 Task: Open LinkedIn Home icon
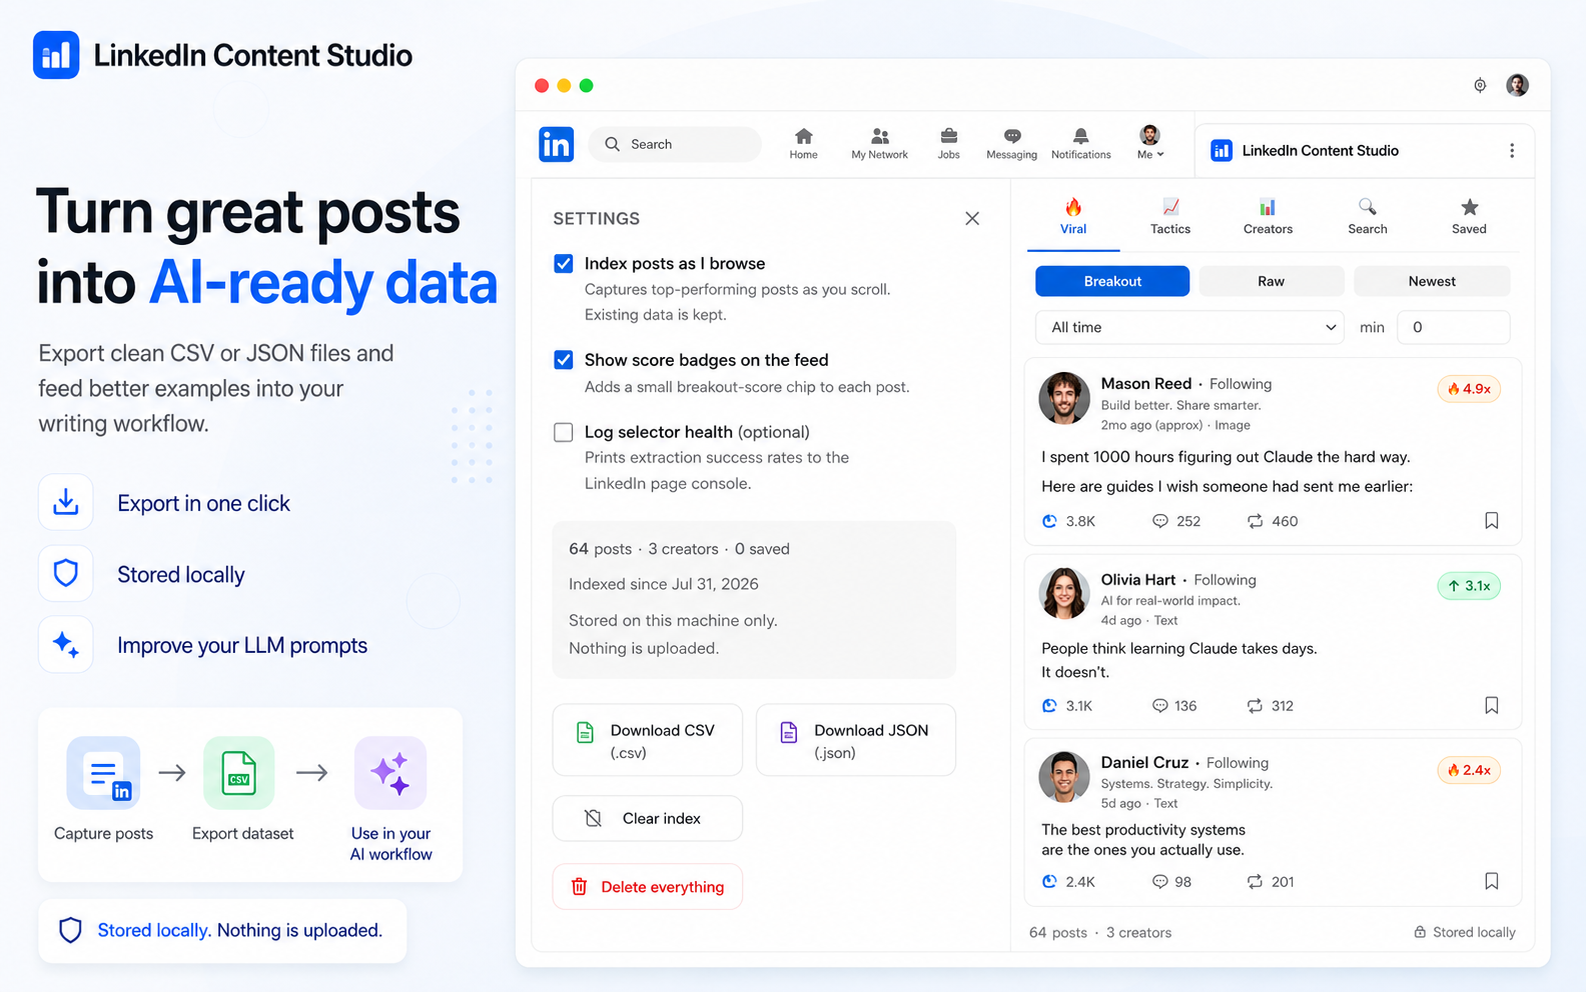pyautogui.click(x=803, y=136)
